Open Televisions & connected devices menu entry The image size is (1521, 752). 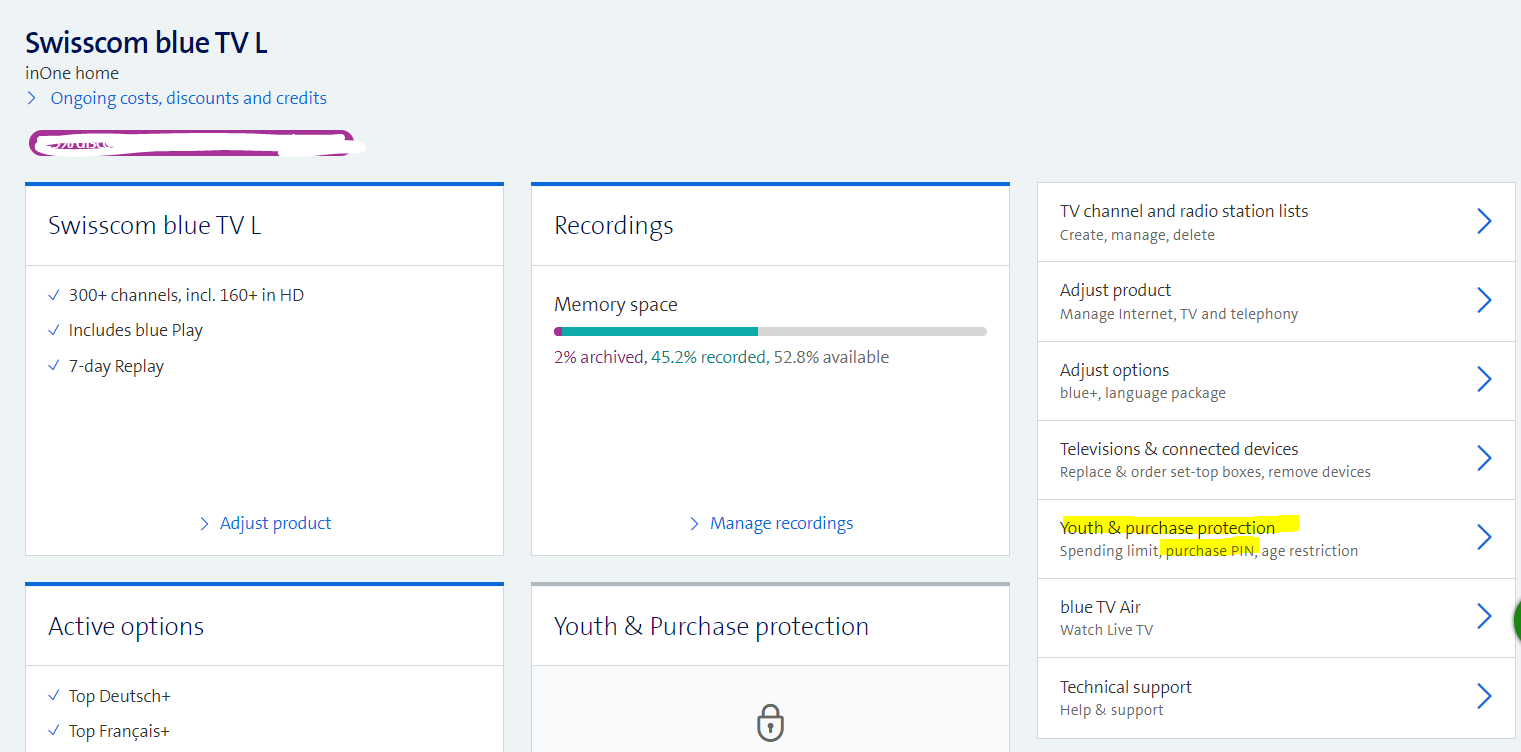[1178, 449]
